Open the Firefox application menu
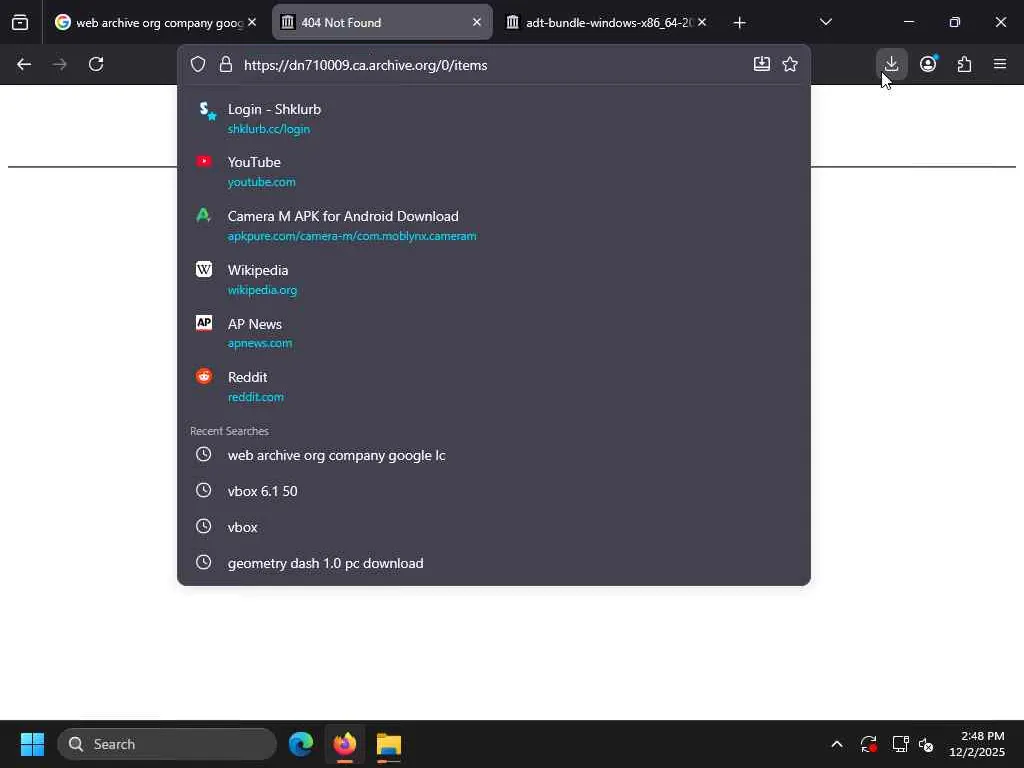This screenshot has height=768, width=1024. tap(1000, 64)
